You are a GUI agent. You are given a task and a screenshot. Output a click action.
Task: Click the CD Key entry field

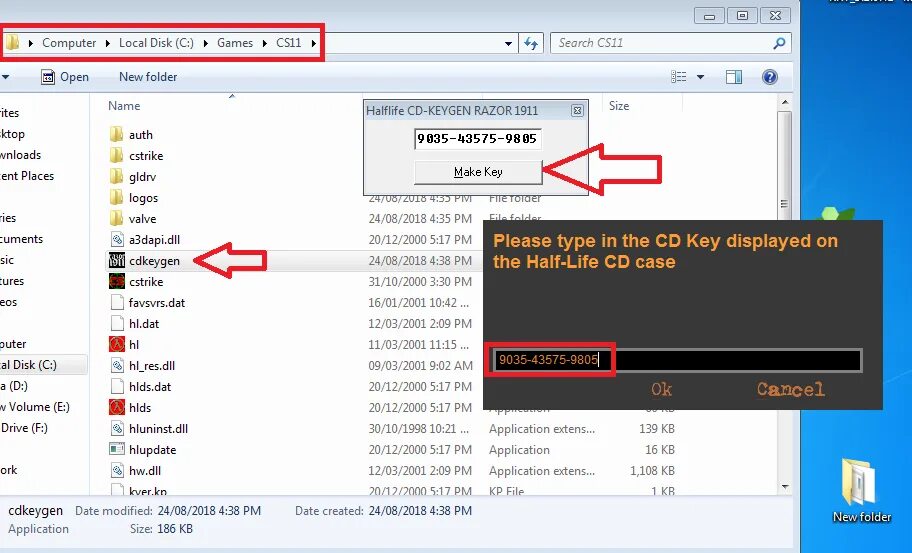[676, 361]
